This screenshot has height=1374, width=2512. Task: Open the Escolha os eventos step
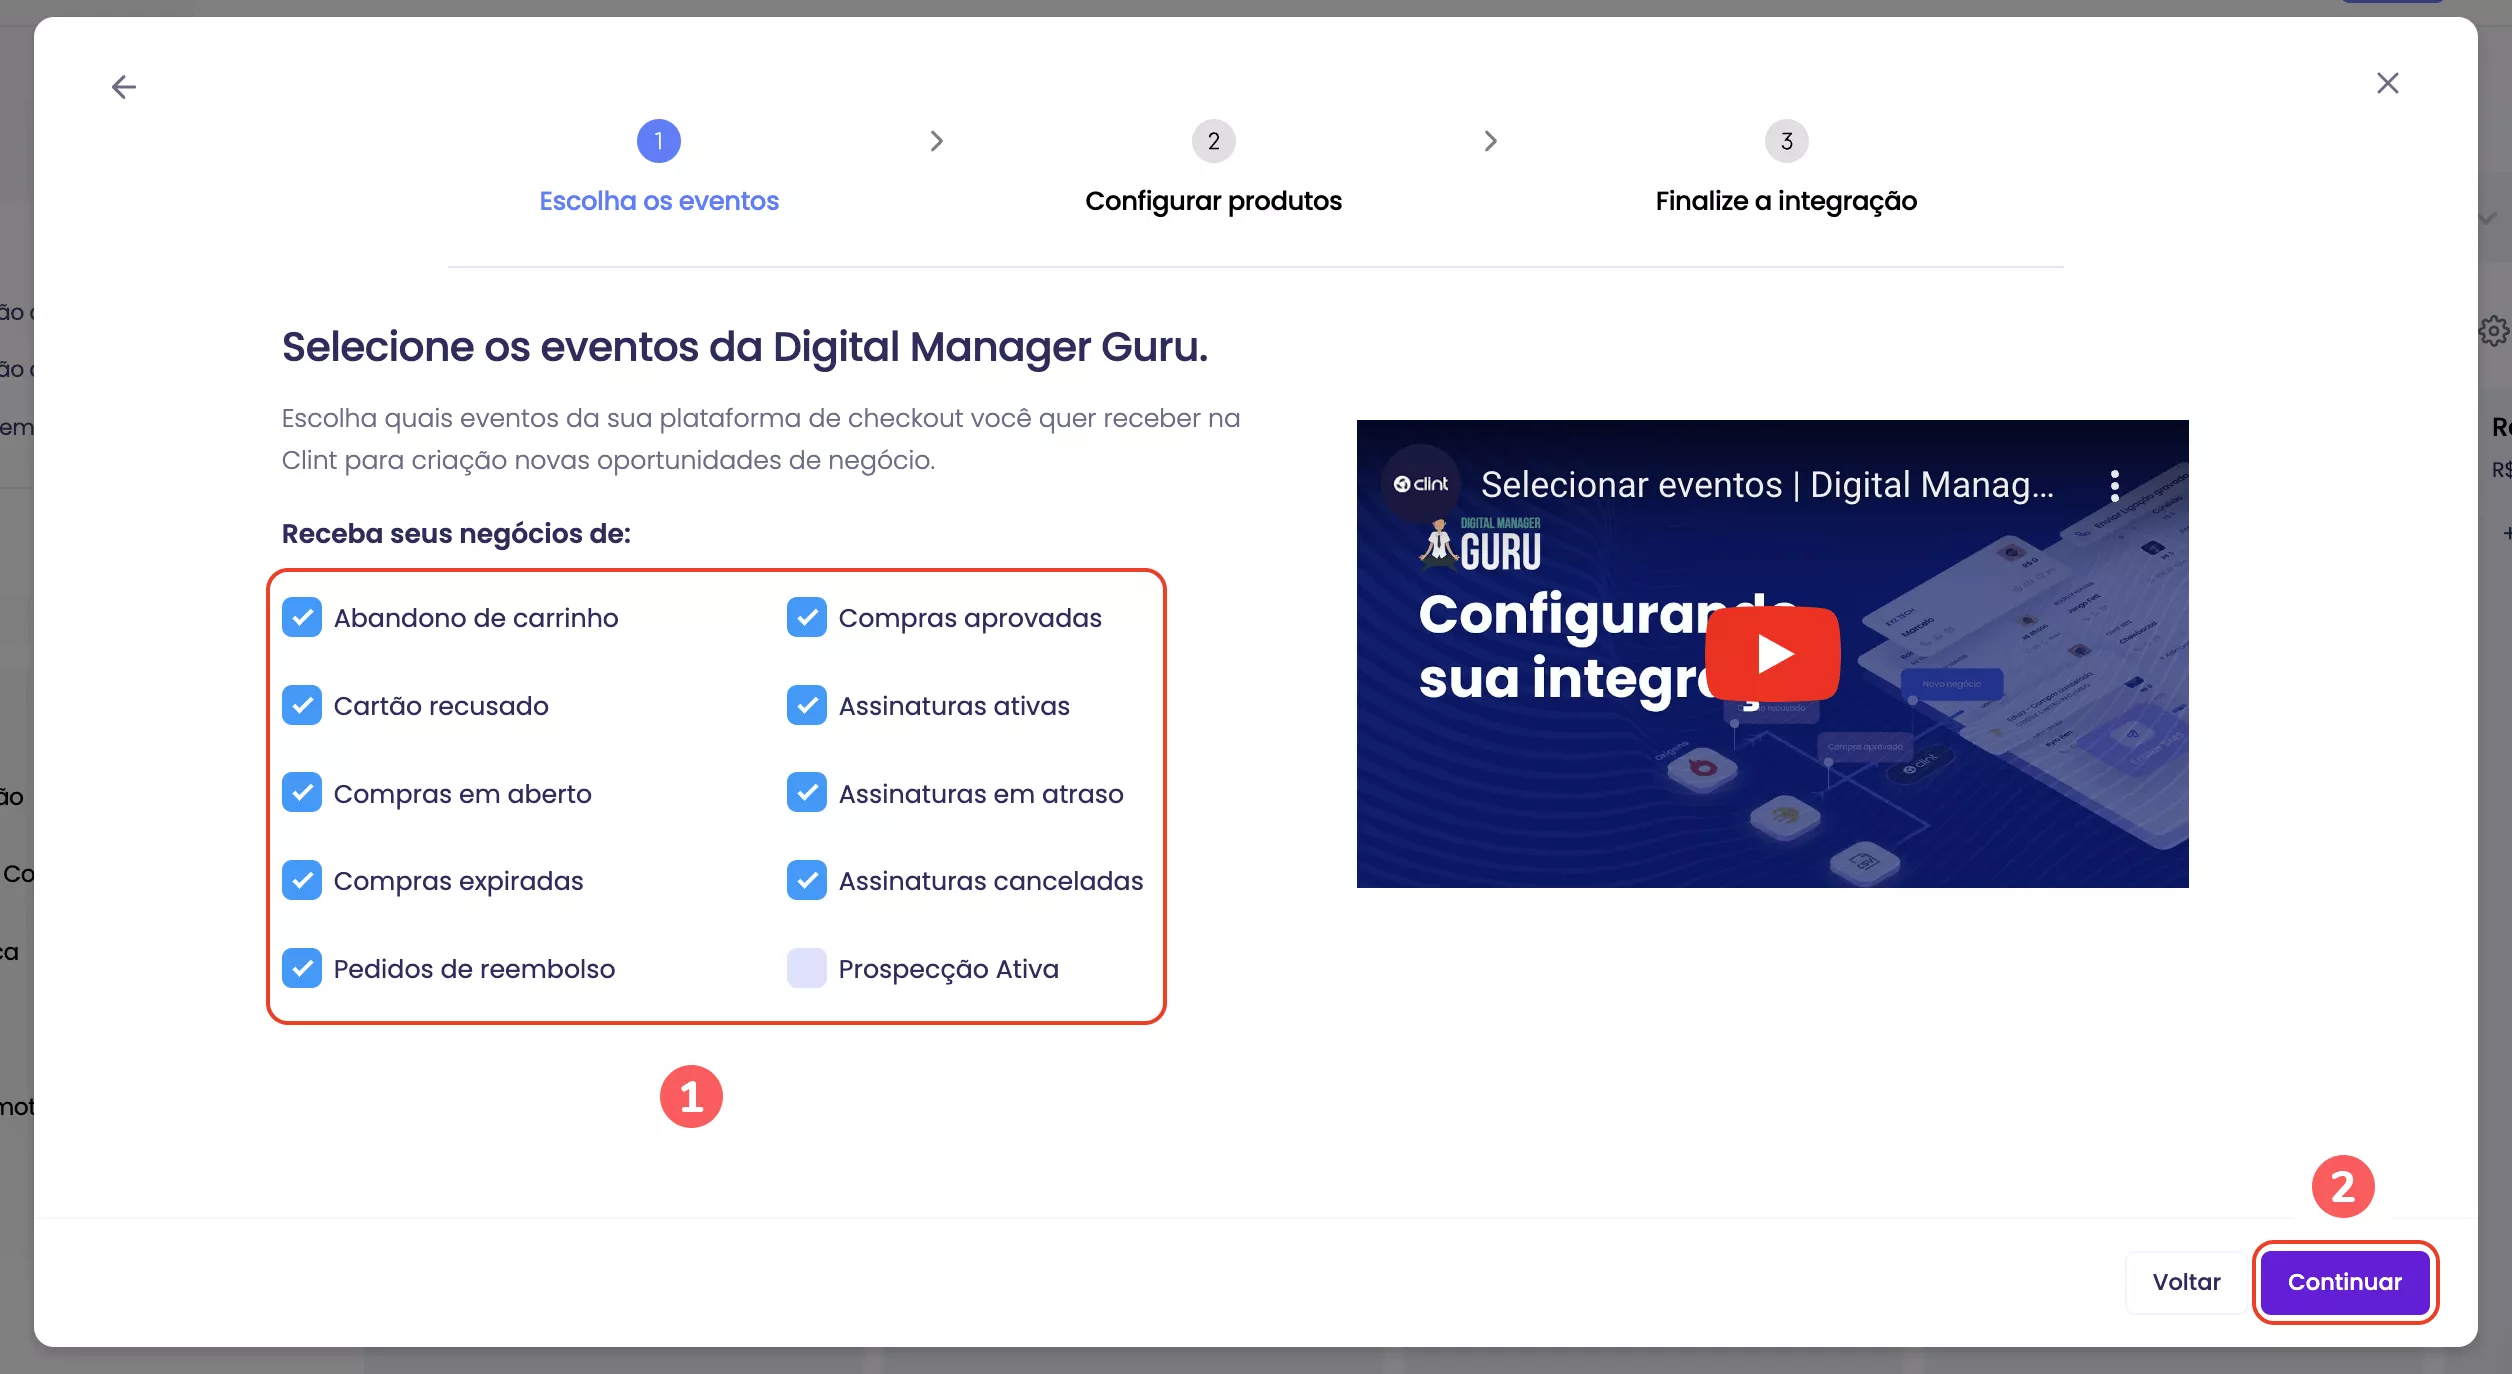(658, 201)
